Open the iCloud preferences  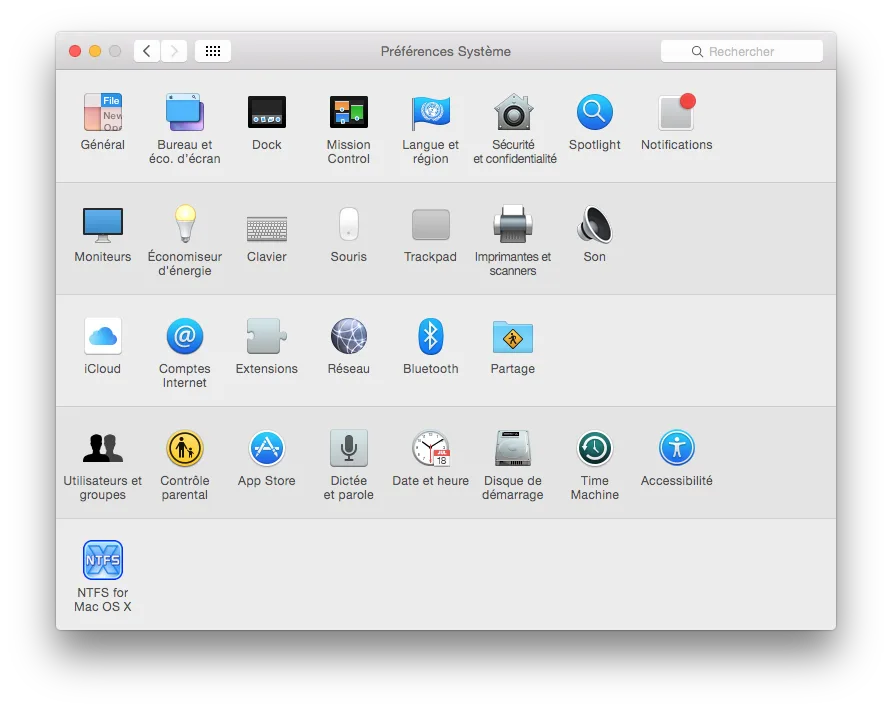103,336
